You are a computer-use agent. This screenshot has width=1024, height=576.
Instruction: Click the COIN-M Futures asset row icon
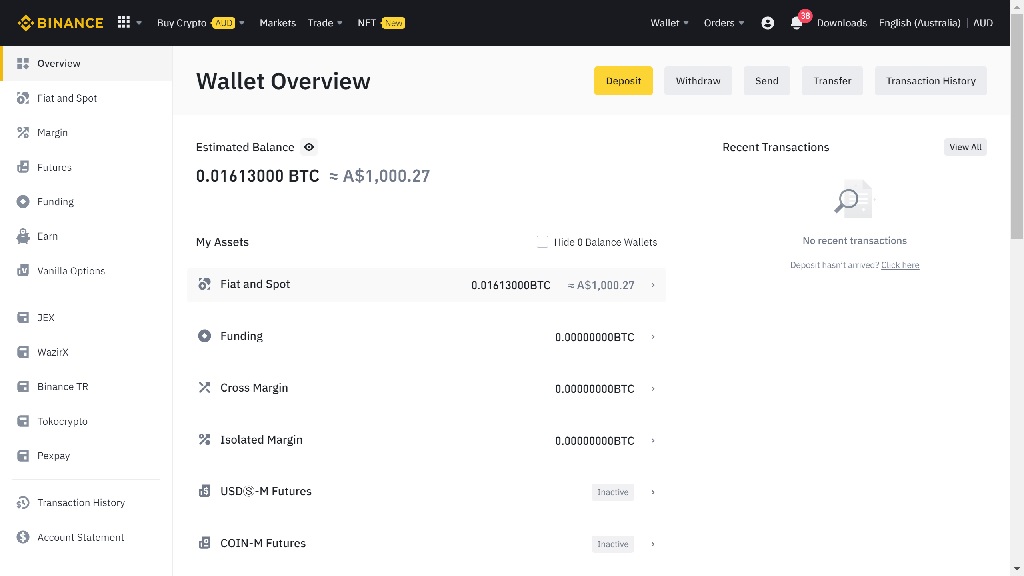click(204, 543)
